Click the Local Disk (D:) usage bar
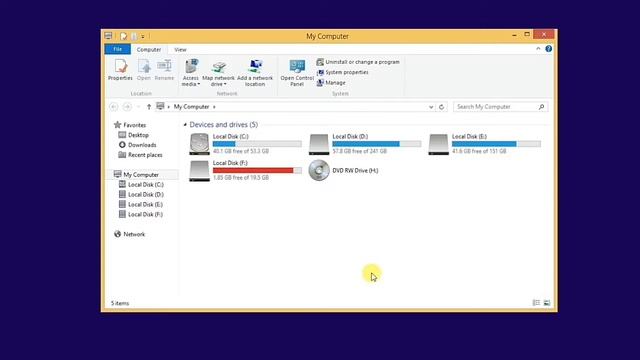The height and width of the screenshot is (360, 640). (377, 144)
